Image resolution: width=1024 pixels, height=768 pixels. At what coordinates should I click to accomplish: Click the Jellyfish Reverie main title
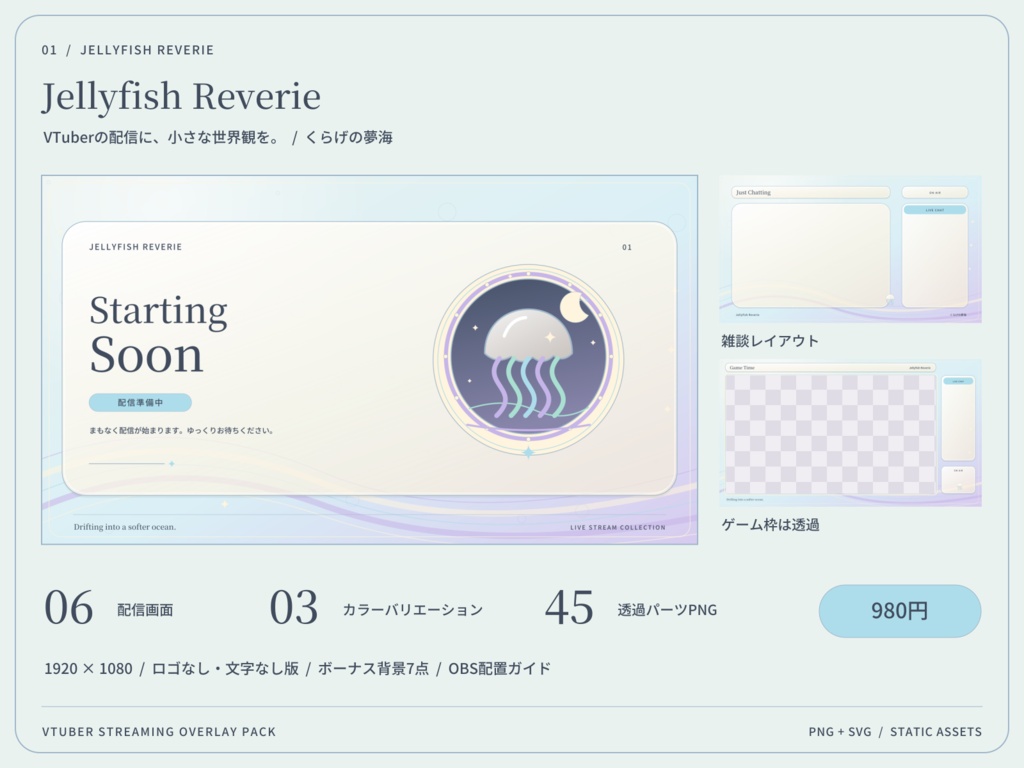[181, 96]
